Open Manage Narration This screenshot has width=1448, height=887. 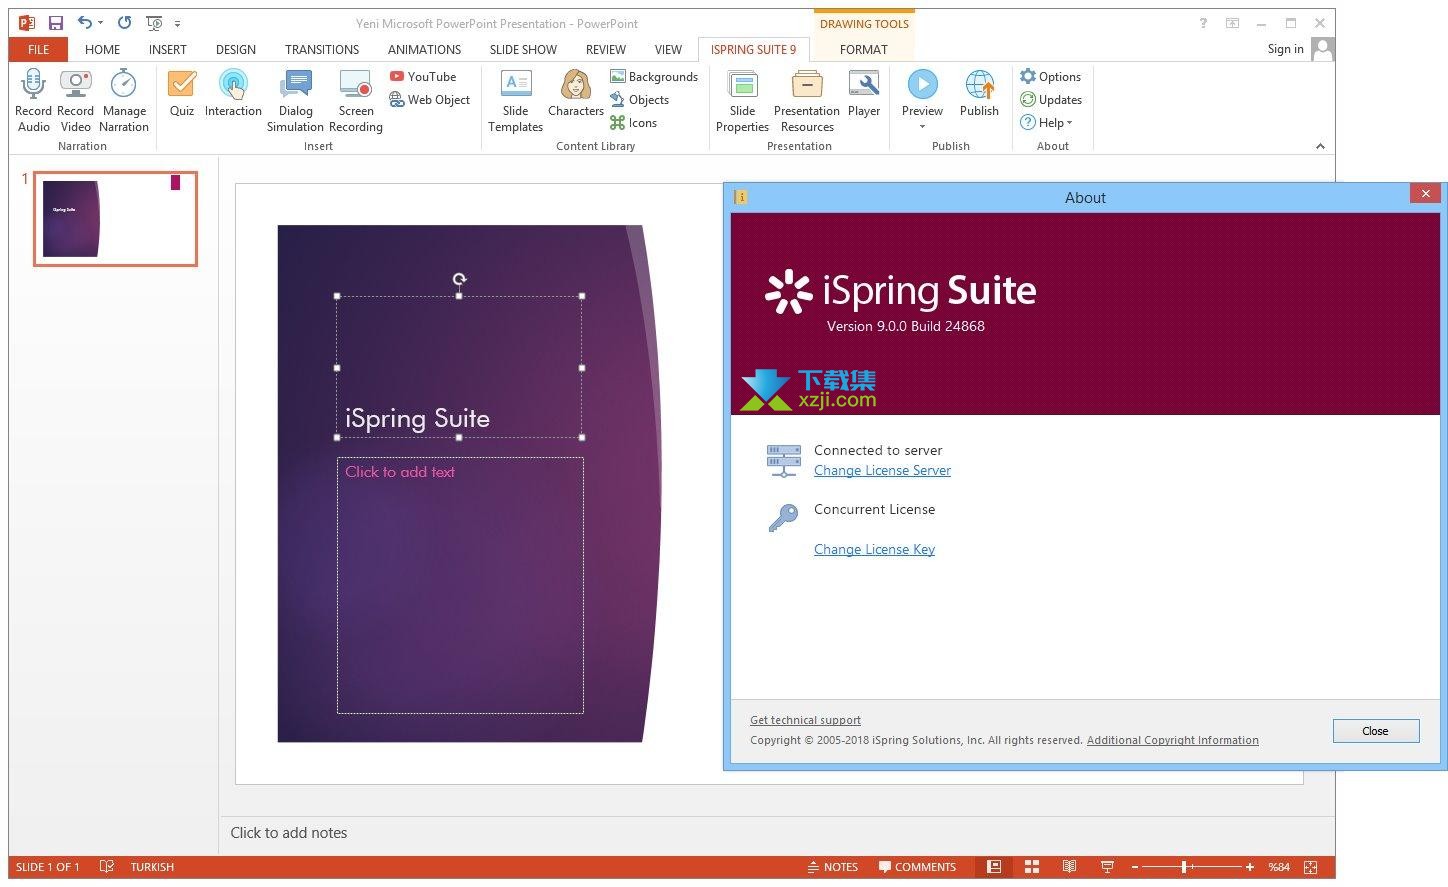[x=124, y=100]
